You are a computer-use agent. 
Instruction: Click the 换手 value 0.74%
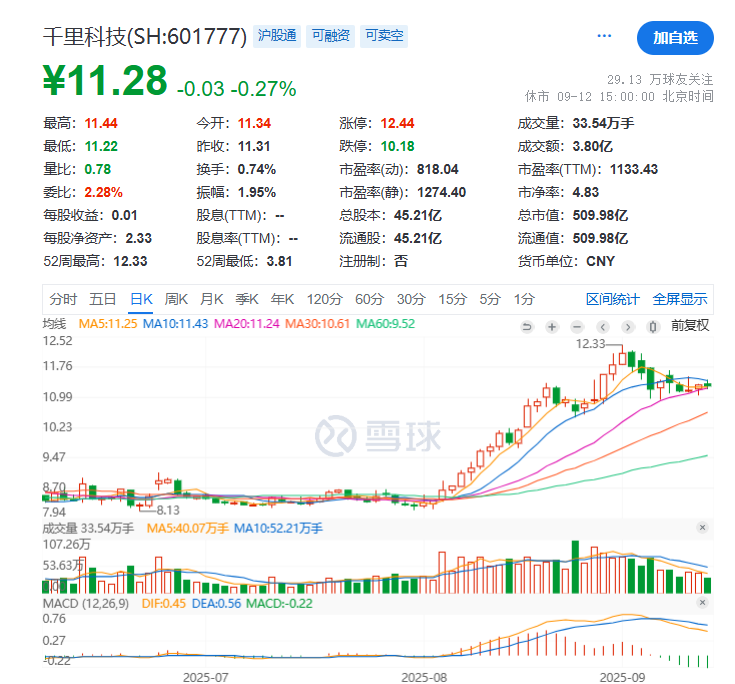256,169
